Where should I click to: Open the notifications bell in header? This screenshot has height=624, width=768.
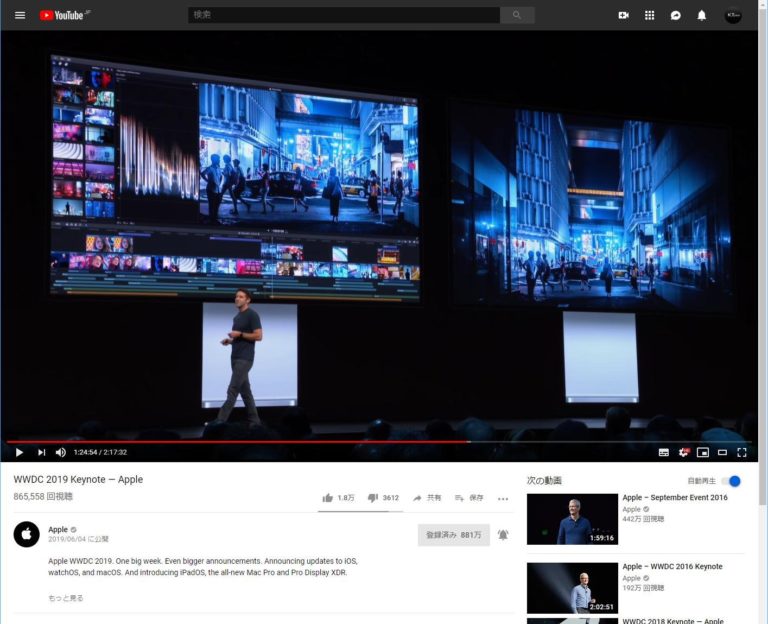tap(702, 15)
